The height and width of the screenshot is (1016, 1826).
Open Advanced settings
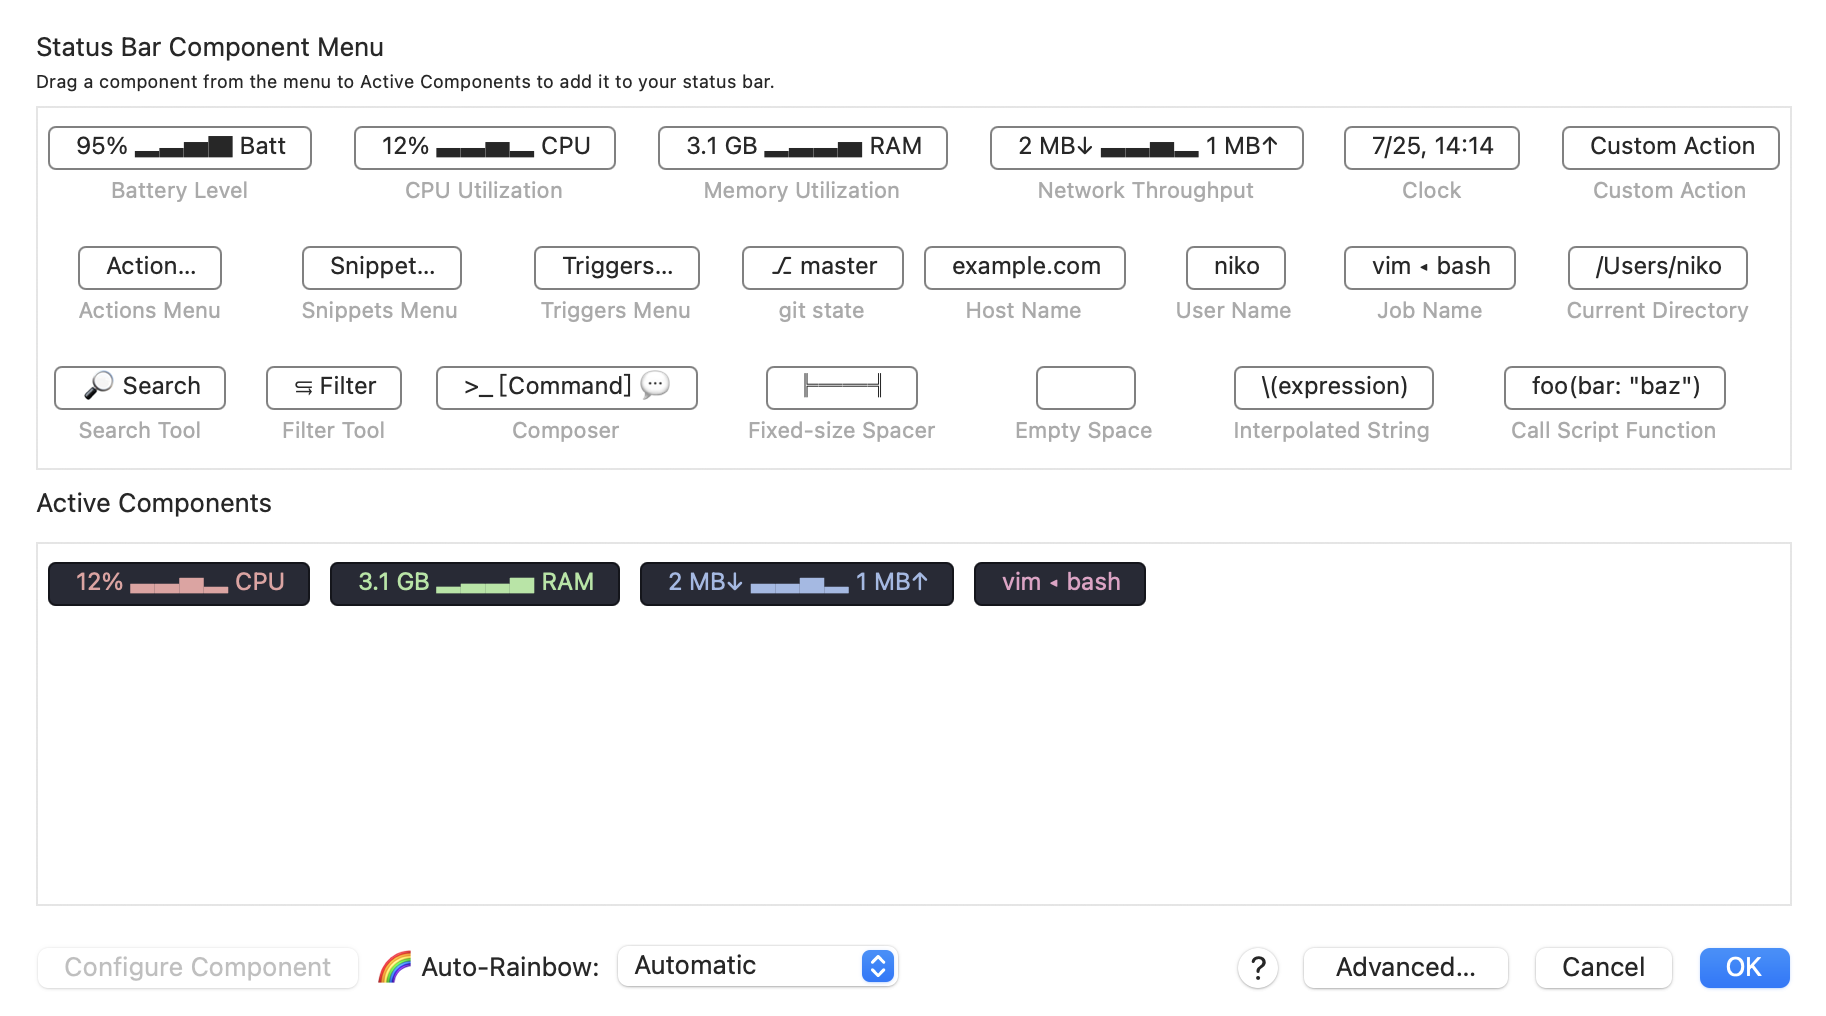(1406, 967)
